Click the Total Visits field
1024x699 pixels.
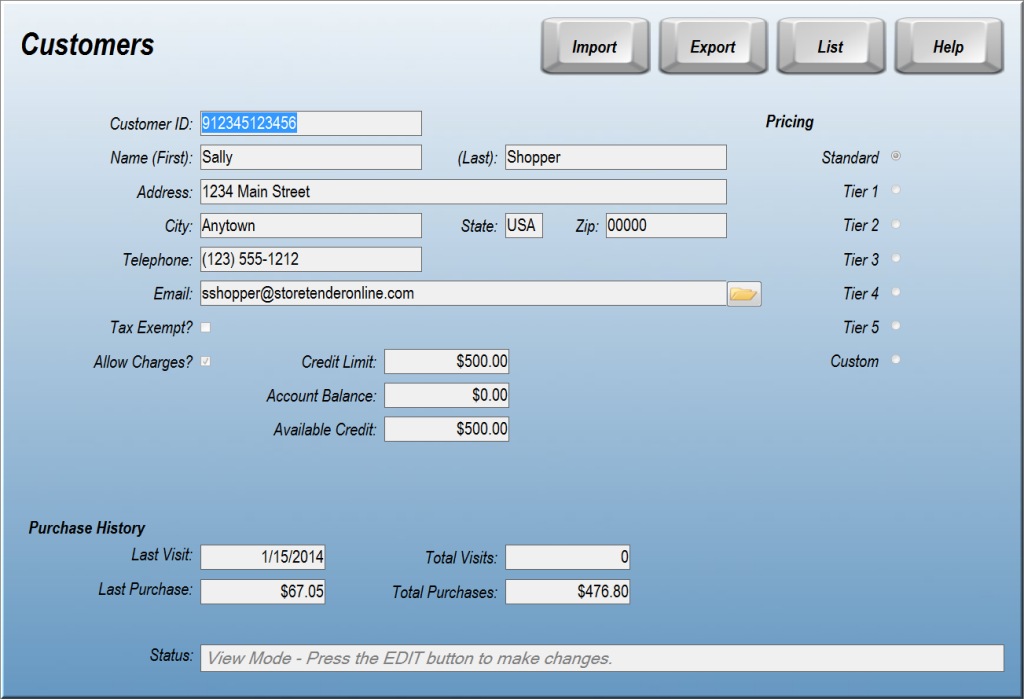click(568, 557)
